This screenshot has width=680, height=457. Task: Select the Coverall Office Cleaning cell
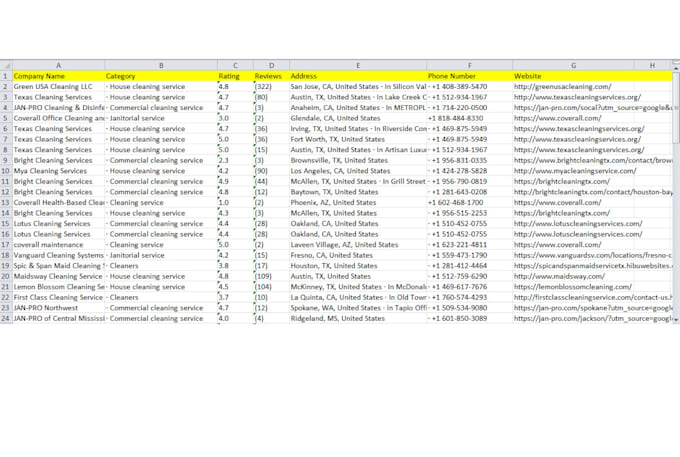tap(59, 118)
